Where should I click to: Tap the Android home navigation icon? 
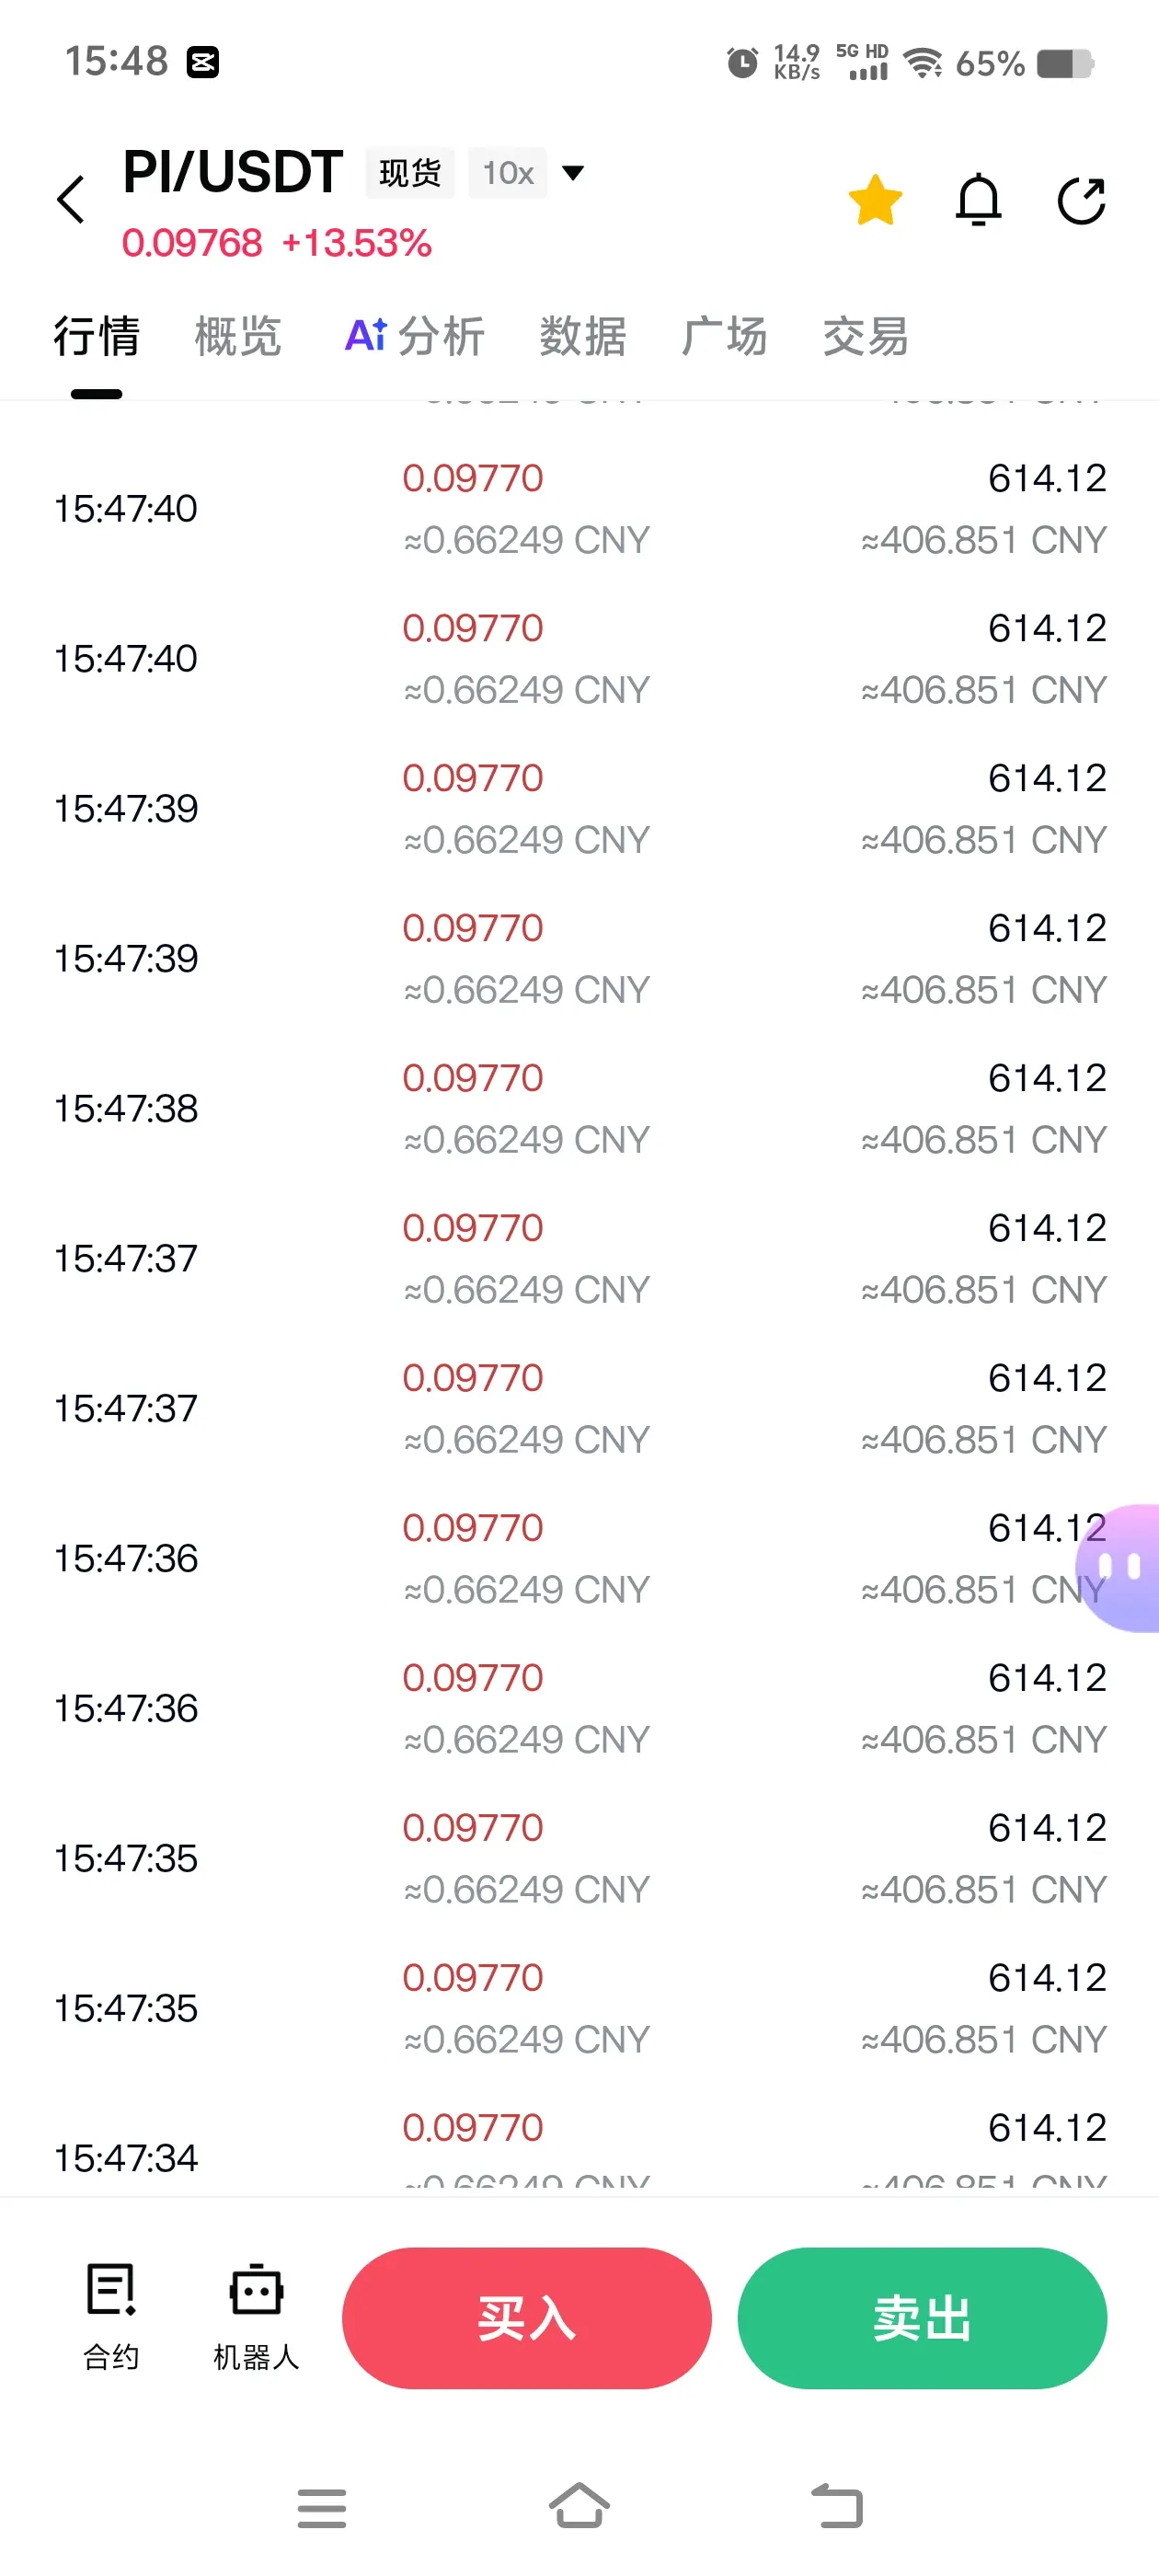click(x=579, y=2505)
